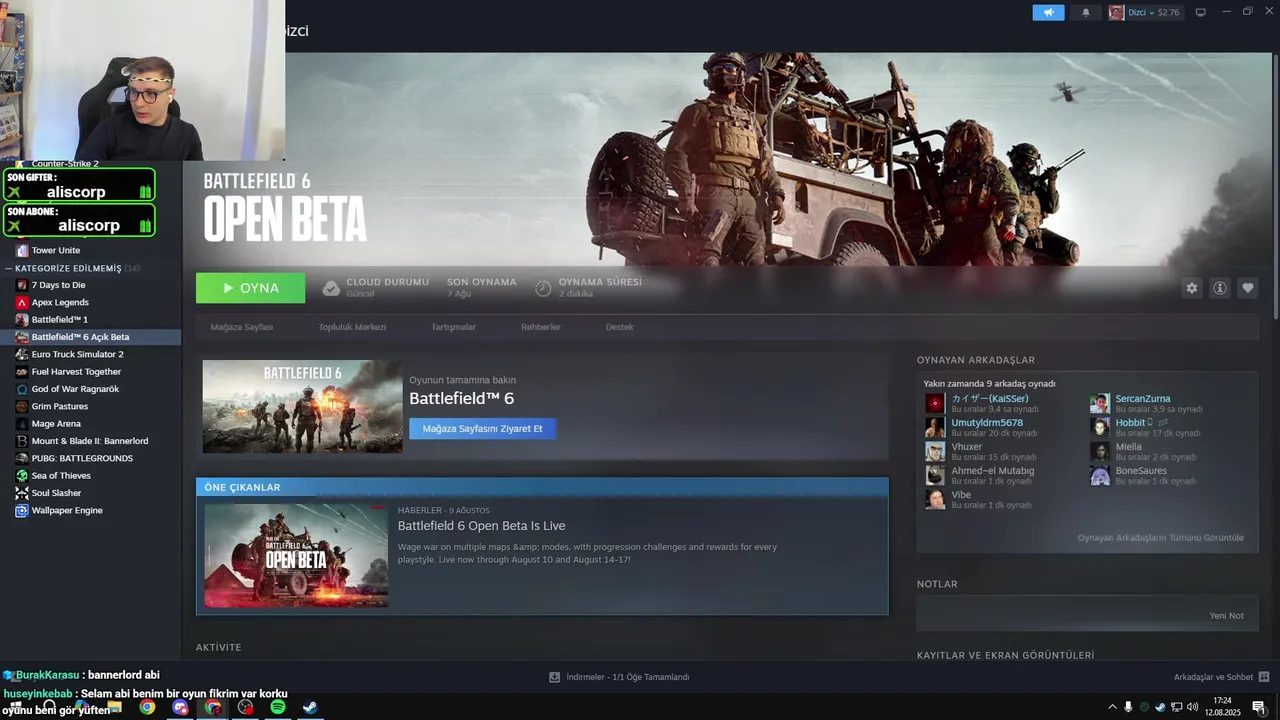Click KaiSSer friend avatar
The image size is (1280, 720).
935,403
